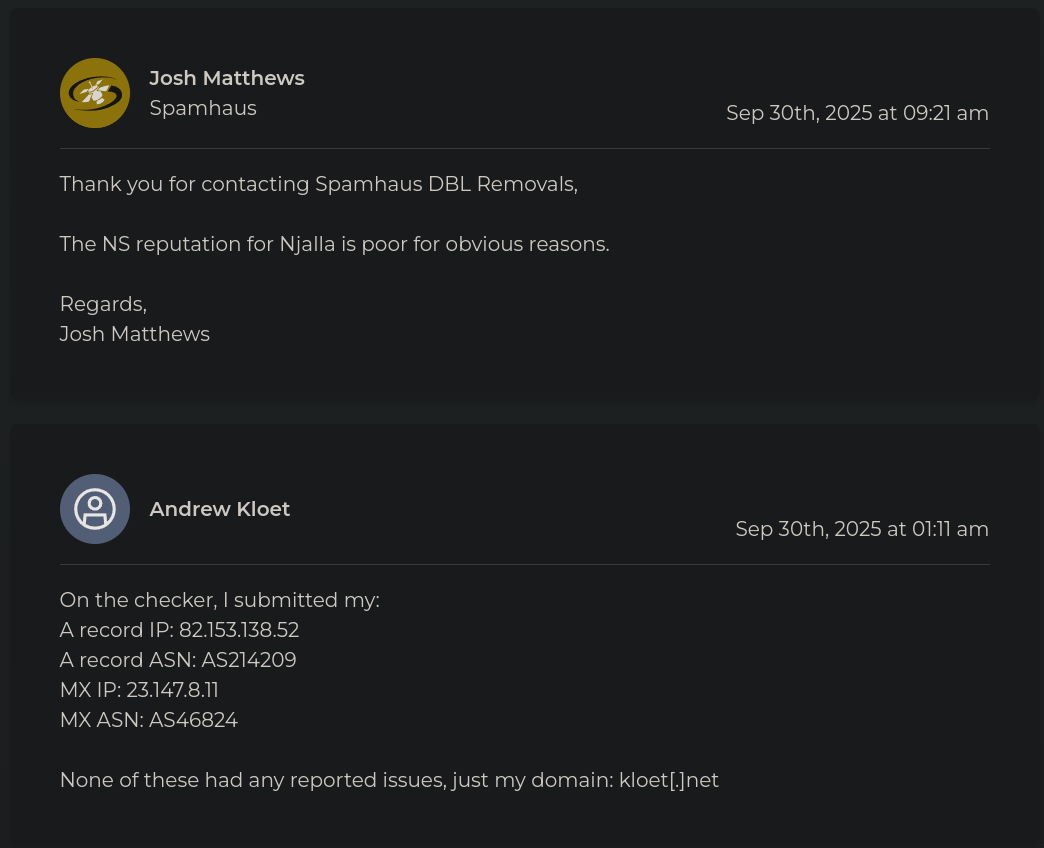This screenshot has width=1044, height=848.
Task: Click the timestamp Sep 30th at 09:21 am
Action: pos(857,113)
